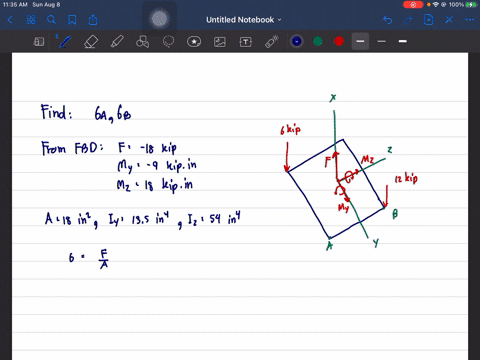Go back to the documents library
480x360 pixels.
(x=10, y=20)
